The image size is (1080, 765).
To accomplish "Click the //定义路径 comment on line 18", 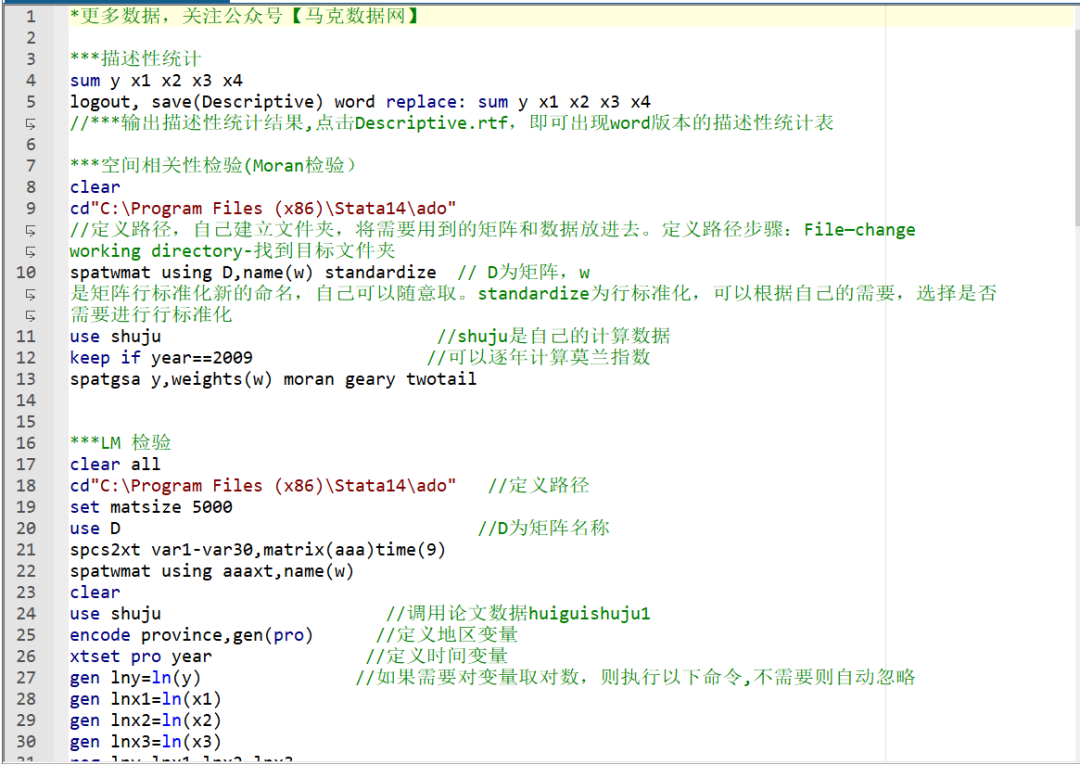I will 539,486.
